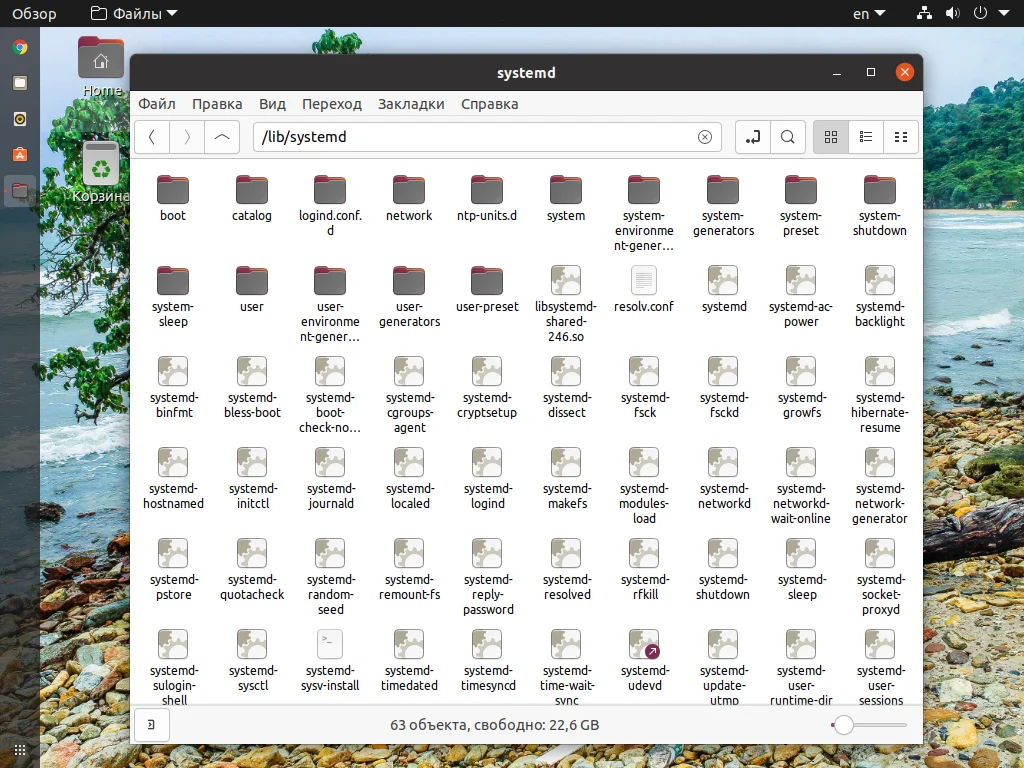Click the zoom slider in status bar
1024x768 pixels.
click(x=844, y=725)
